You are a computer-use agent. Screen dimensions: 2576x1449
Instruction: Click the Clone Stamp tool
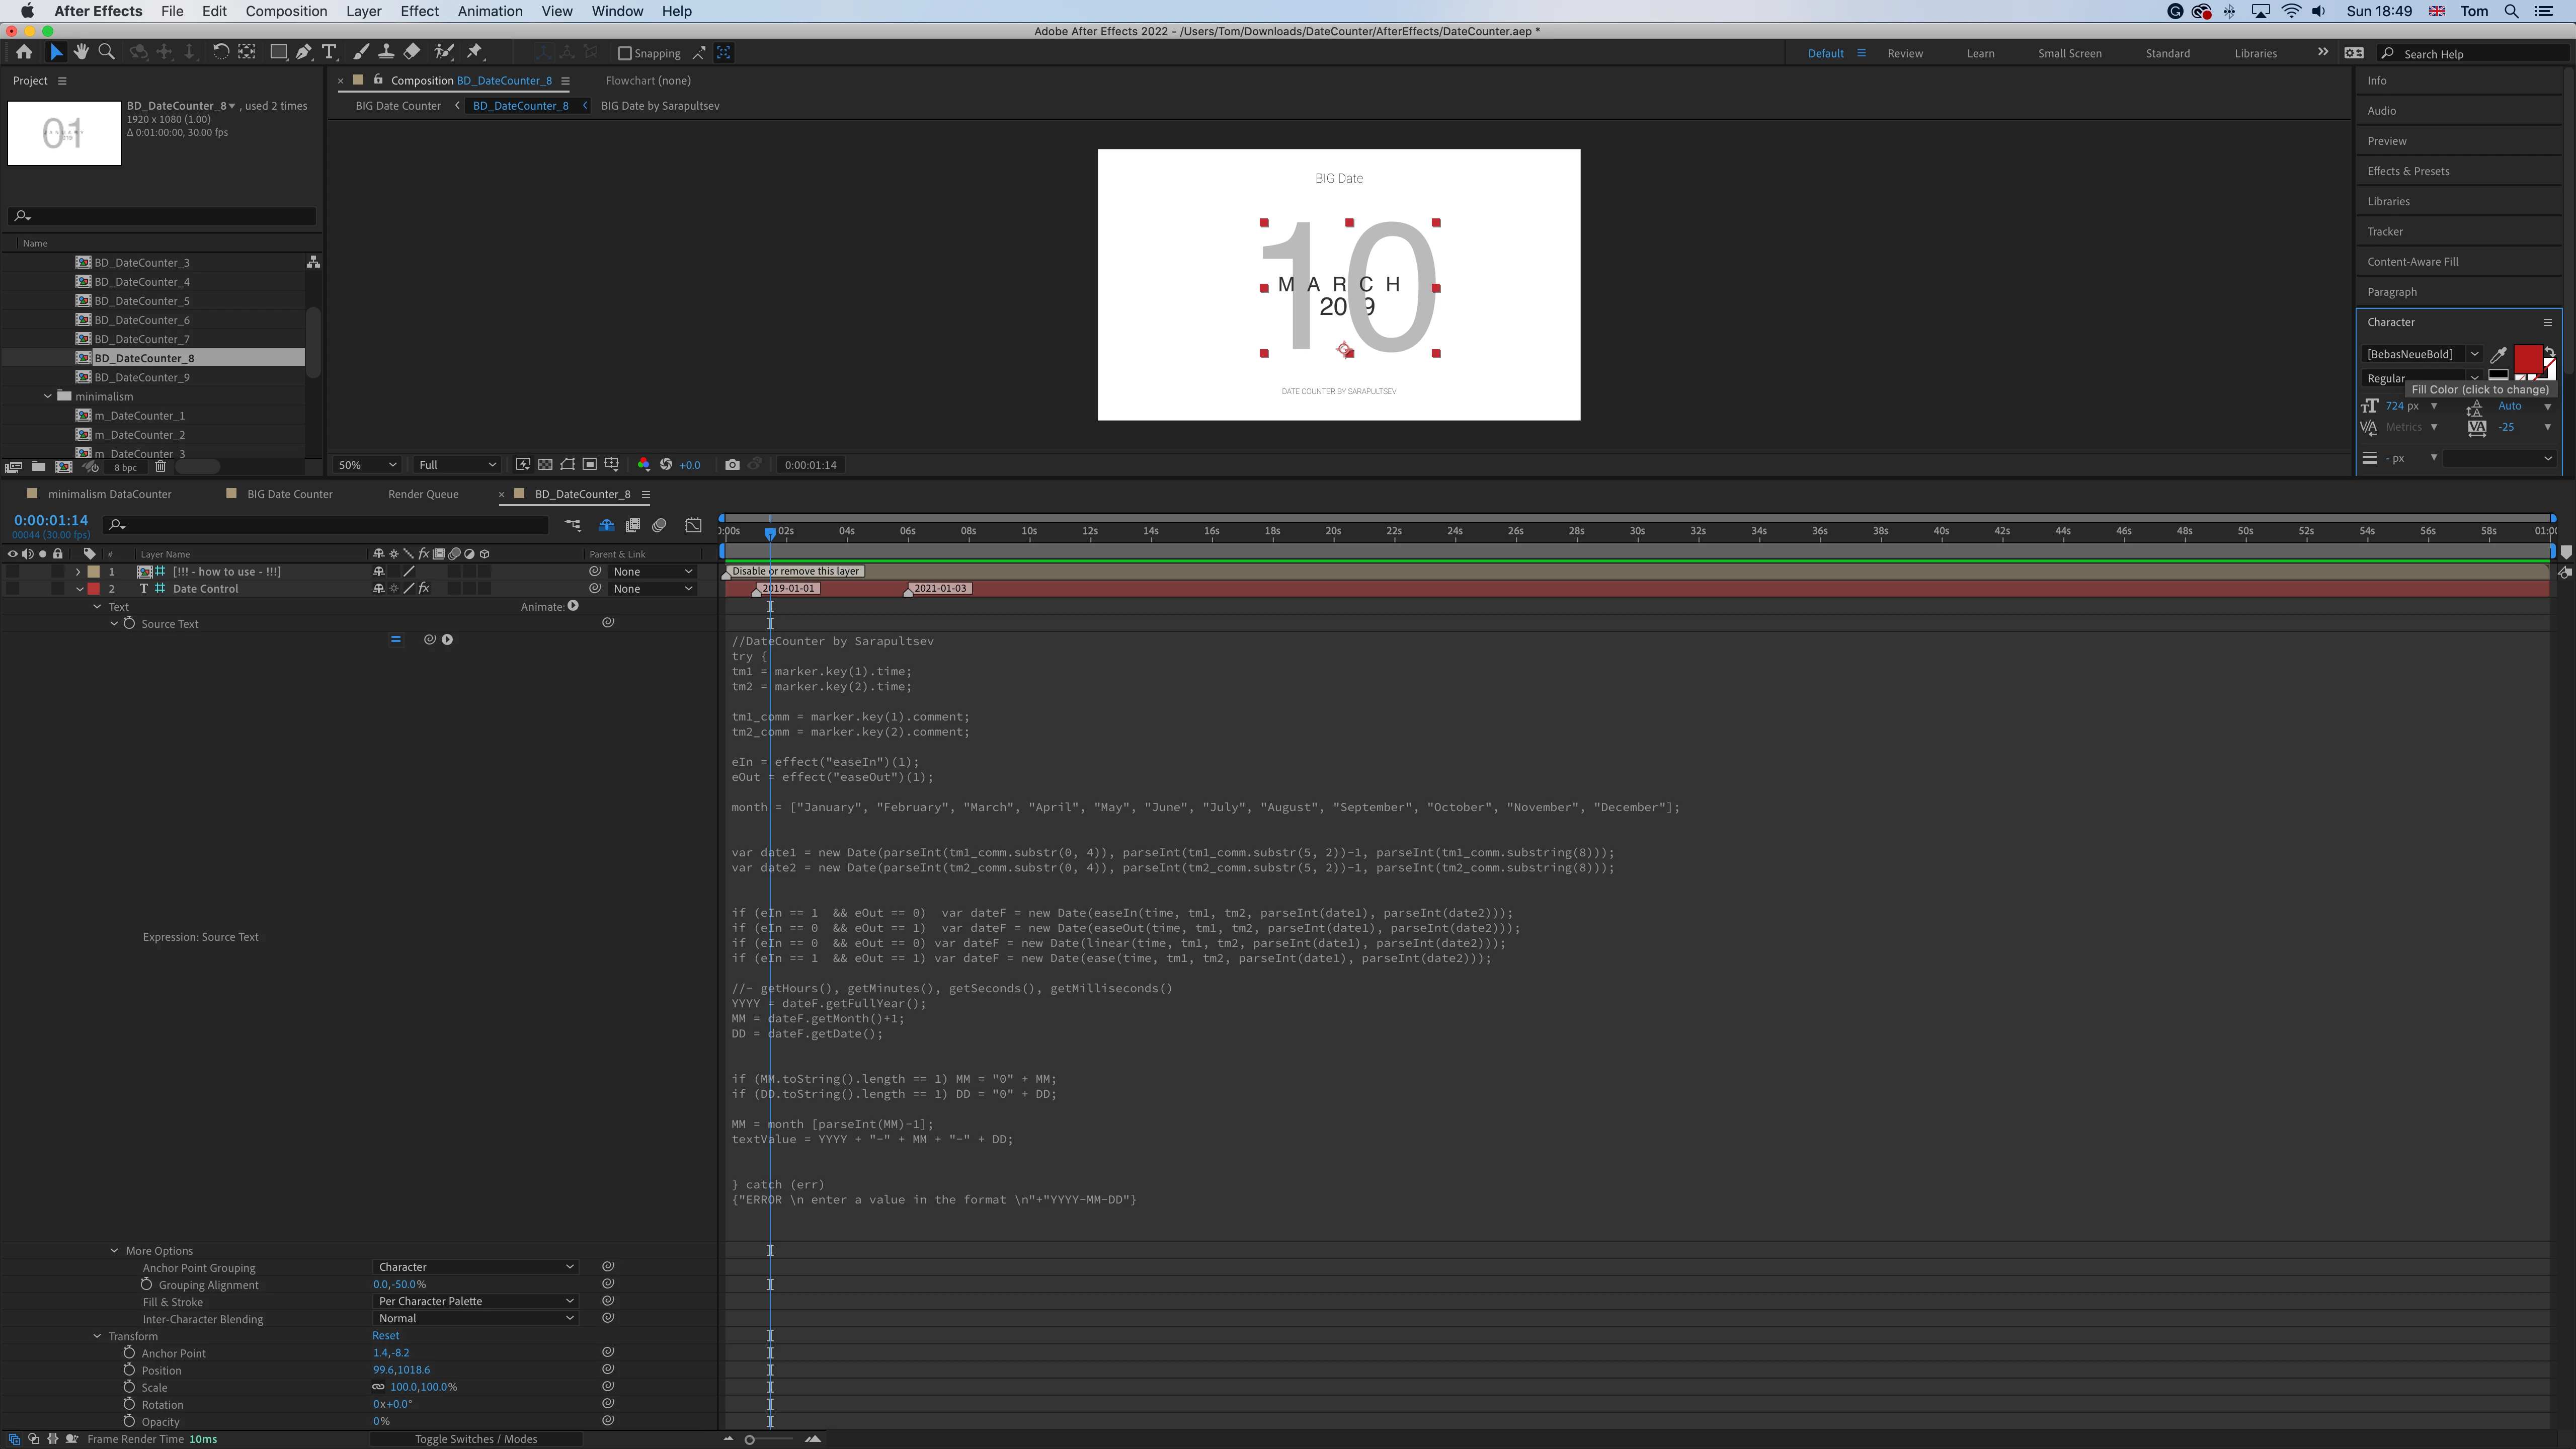(x=386, y=52)
